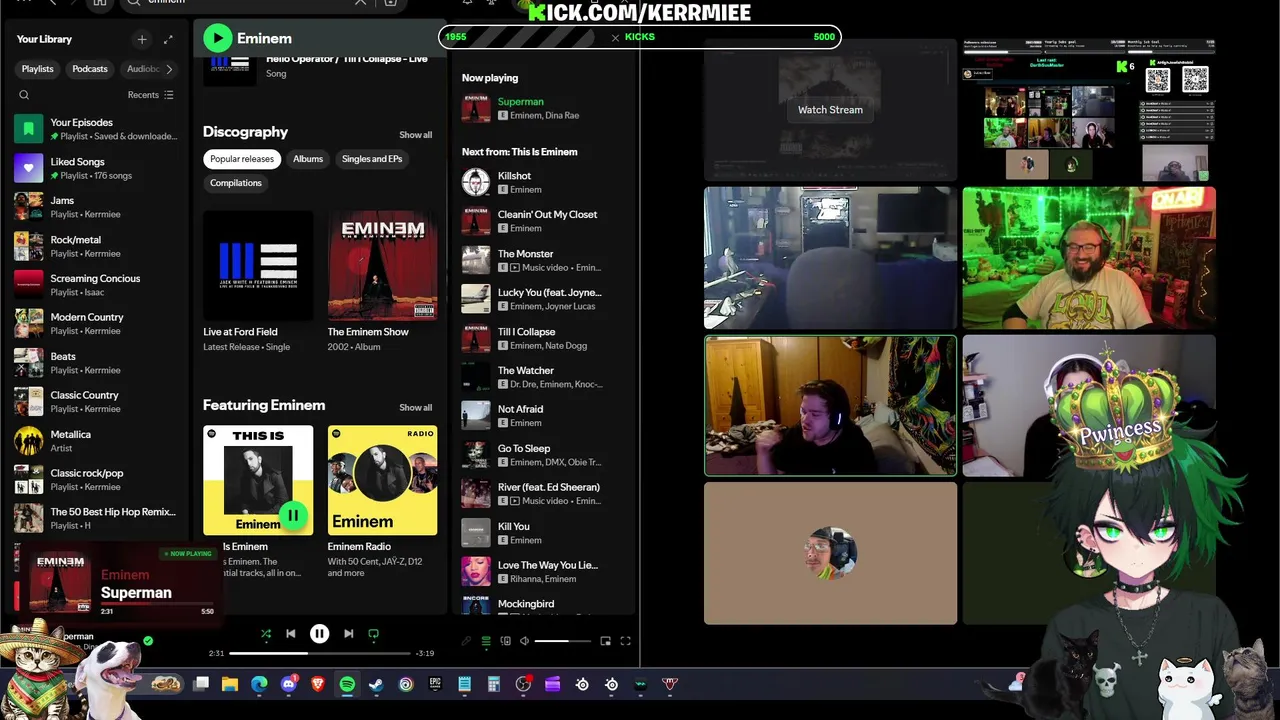Open Screaming Concious playlist
Screen dimensions: 1280x720
(97, 285)
